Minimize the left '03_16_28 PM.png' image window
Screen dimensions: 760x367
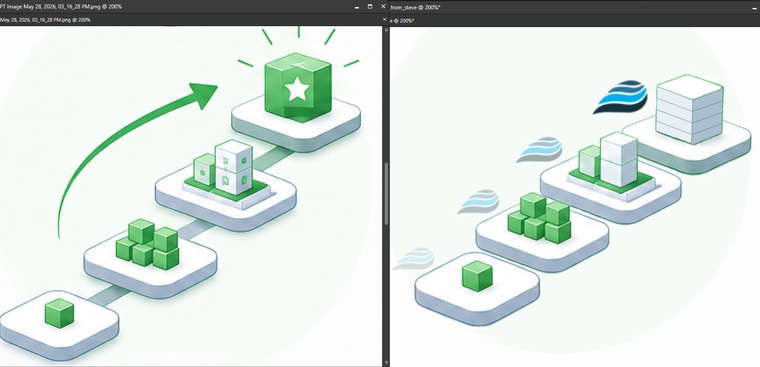click(357, 7)
